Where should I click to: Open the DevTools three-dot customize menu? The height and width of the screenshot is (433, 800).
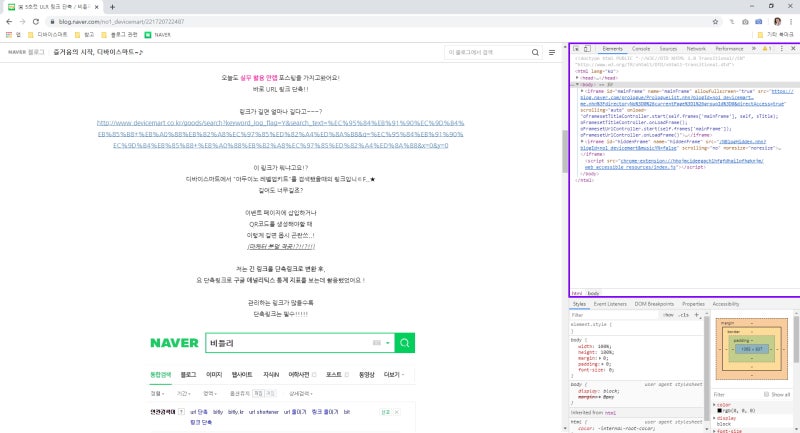pyautogui.click(x=782, y=48)
